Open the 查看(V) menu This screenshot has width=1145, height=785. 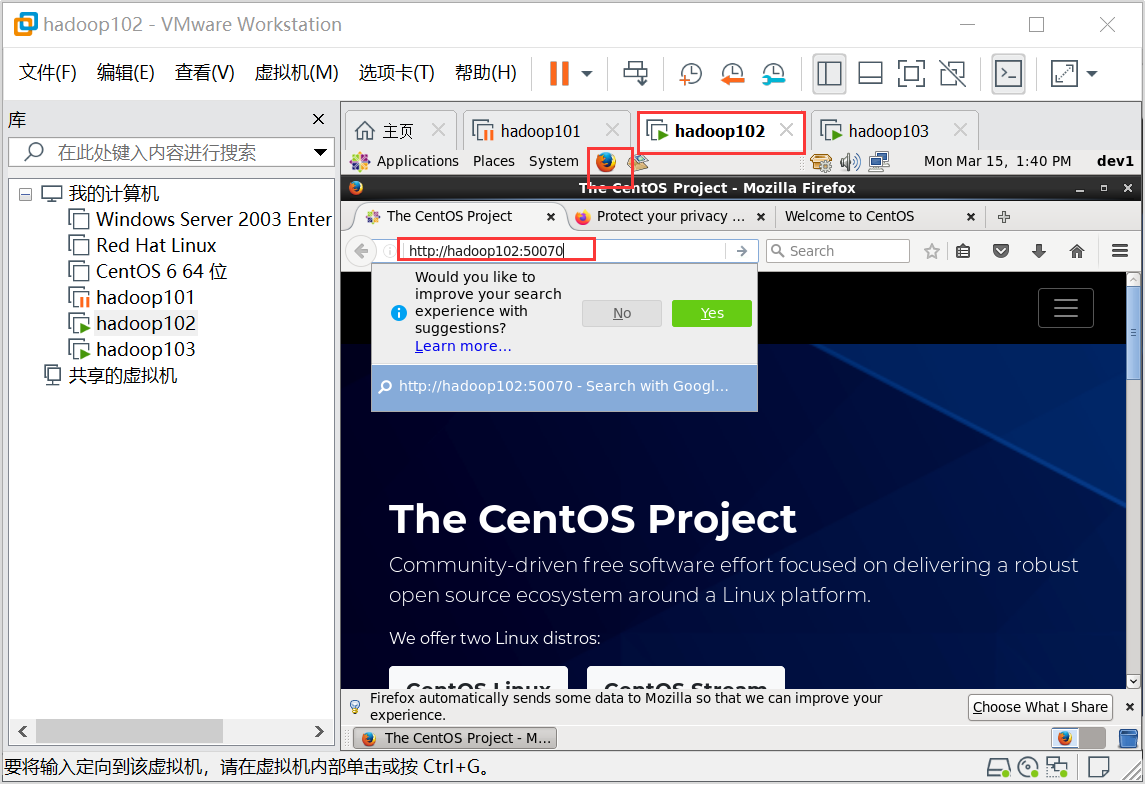click(x=204, y=72)
